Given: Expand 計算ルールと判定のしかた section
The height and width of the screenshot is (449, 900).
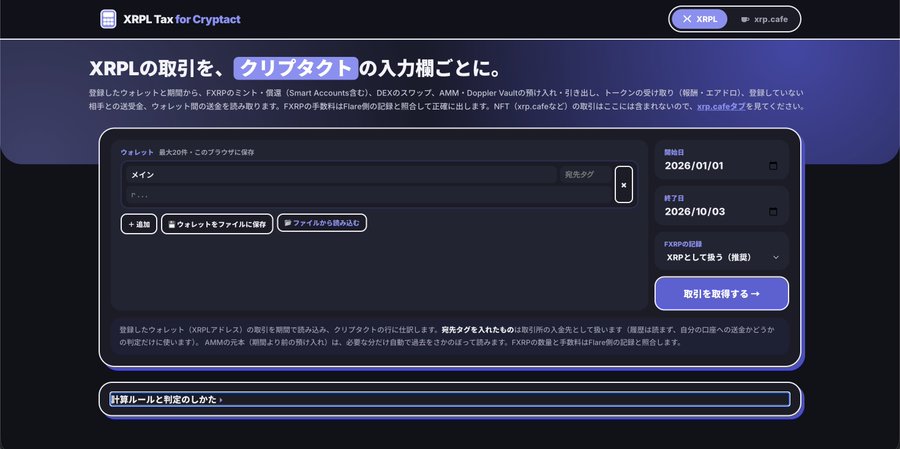Looking at the screenshot, I should 450,399.
